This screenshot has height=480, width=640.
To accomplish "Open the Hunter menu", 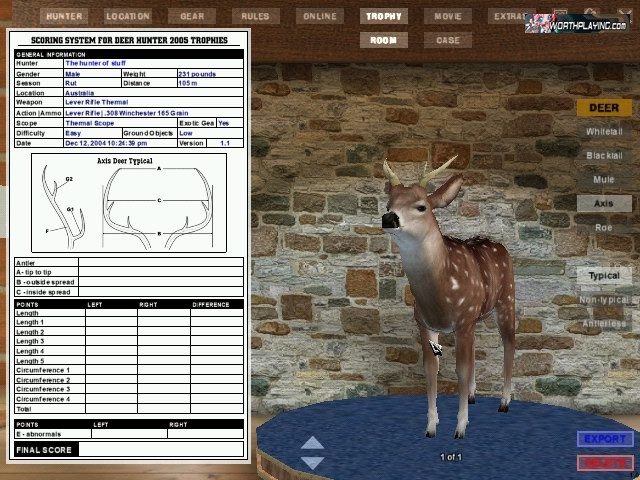I will pos(65,16).
